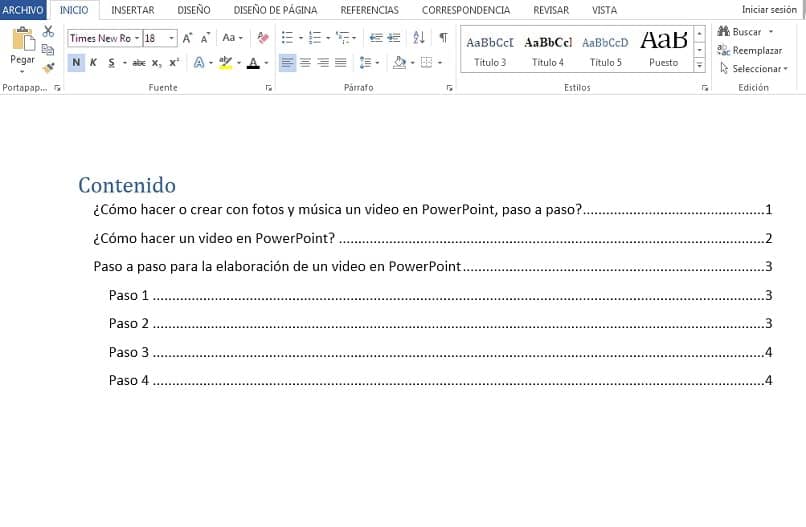Open underline style dropdown arrow
The width and height of the screenshot is (806, 527).
click(x=124, y=63)
